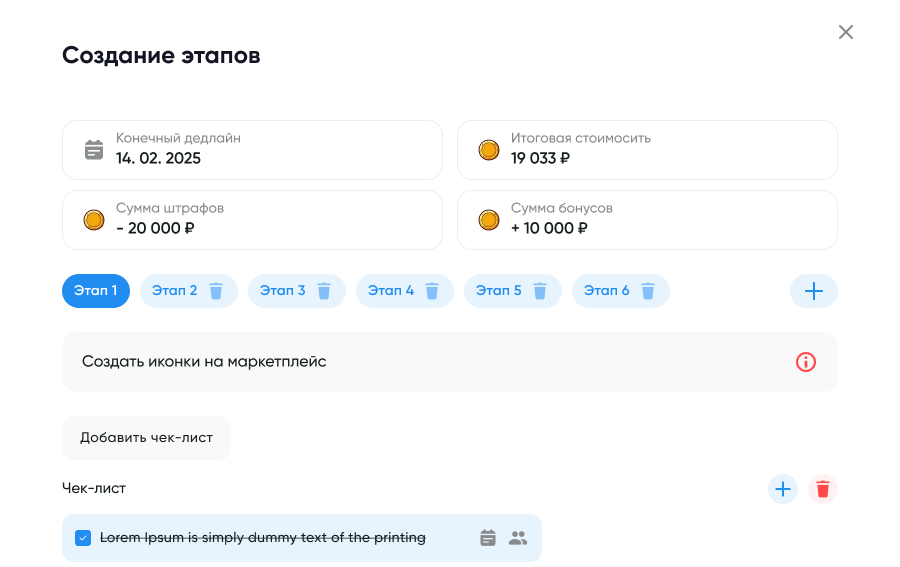Switch to the Этап 2 tab

(x=174, y=291)
